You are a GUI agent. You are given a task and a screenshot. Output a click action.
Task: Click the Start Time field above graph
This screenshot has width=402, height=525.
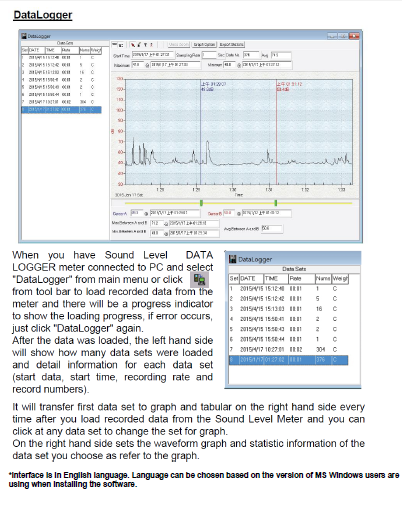click(x=153, y=55)
